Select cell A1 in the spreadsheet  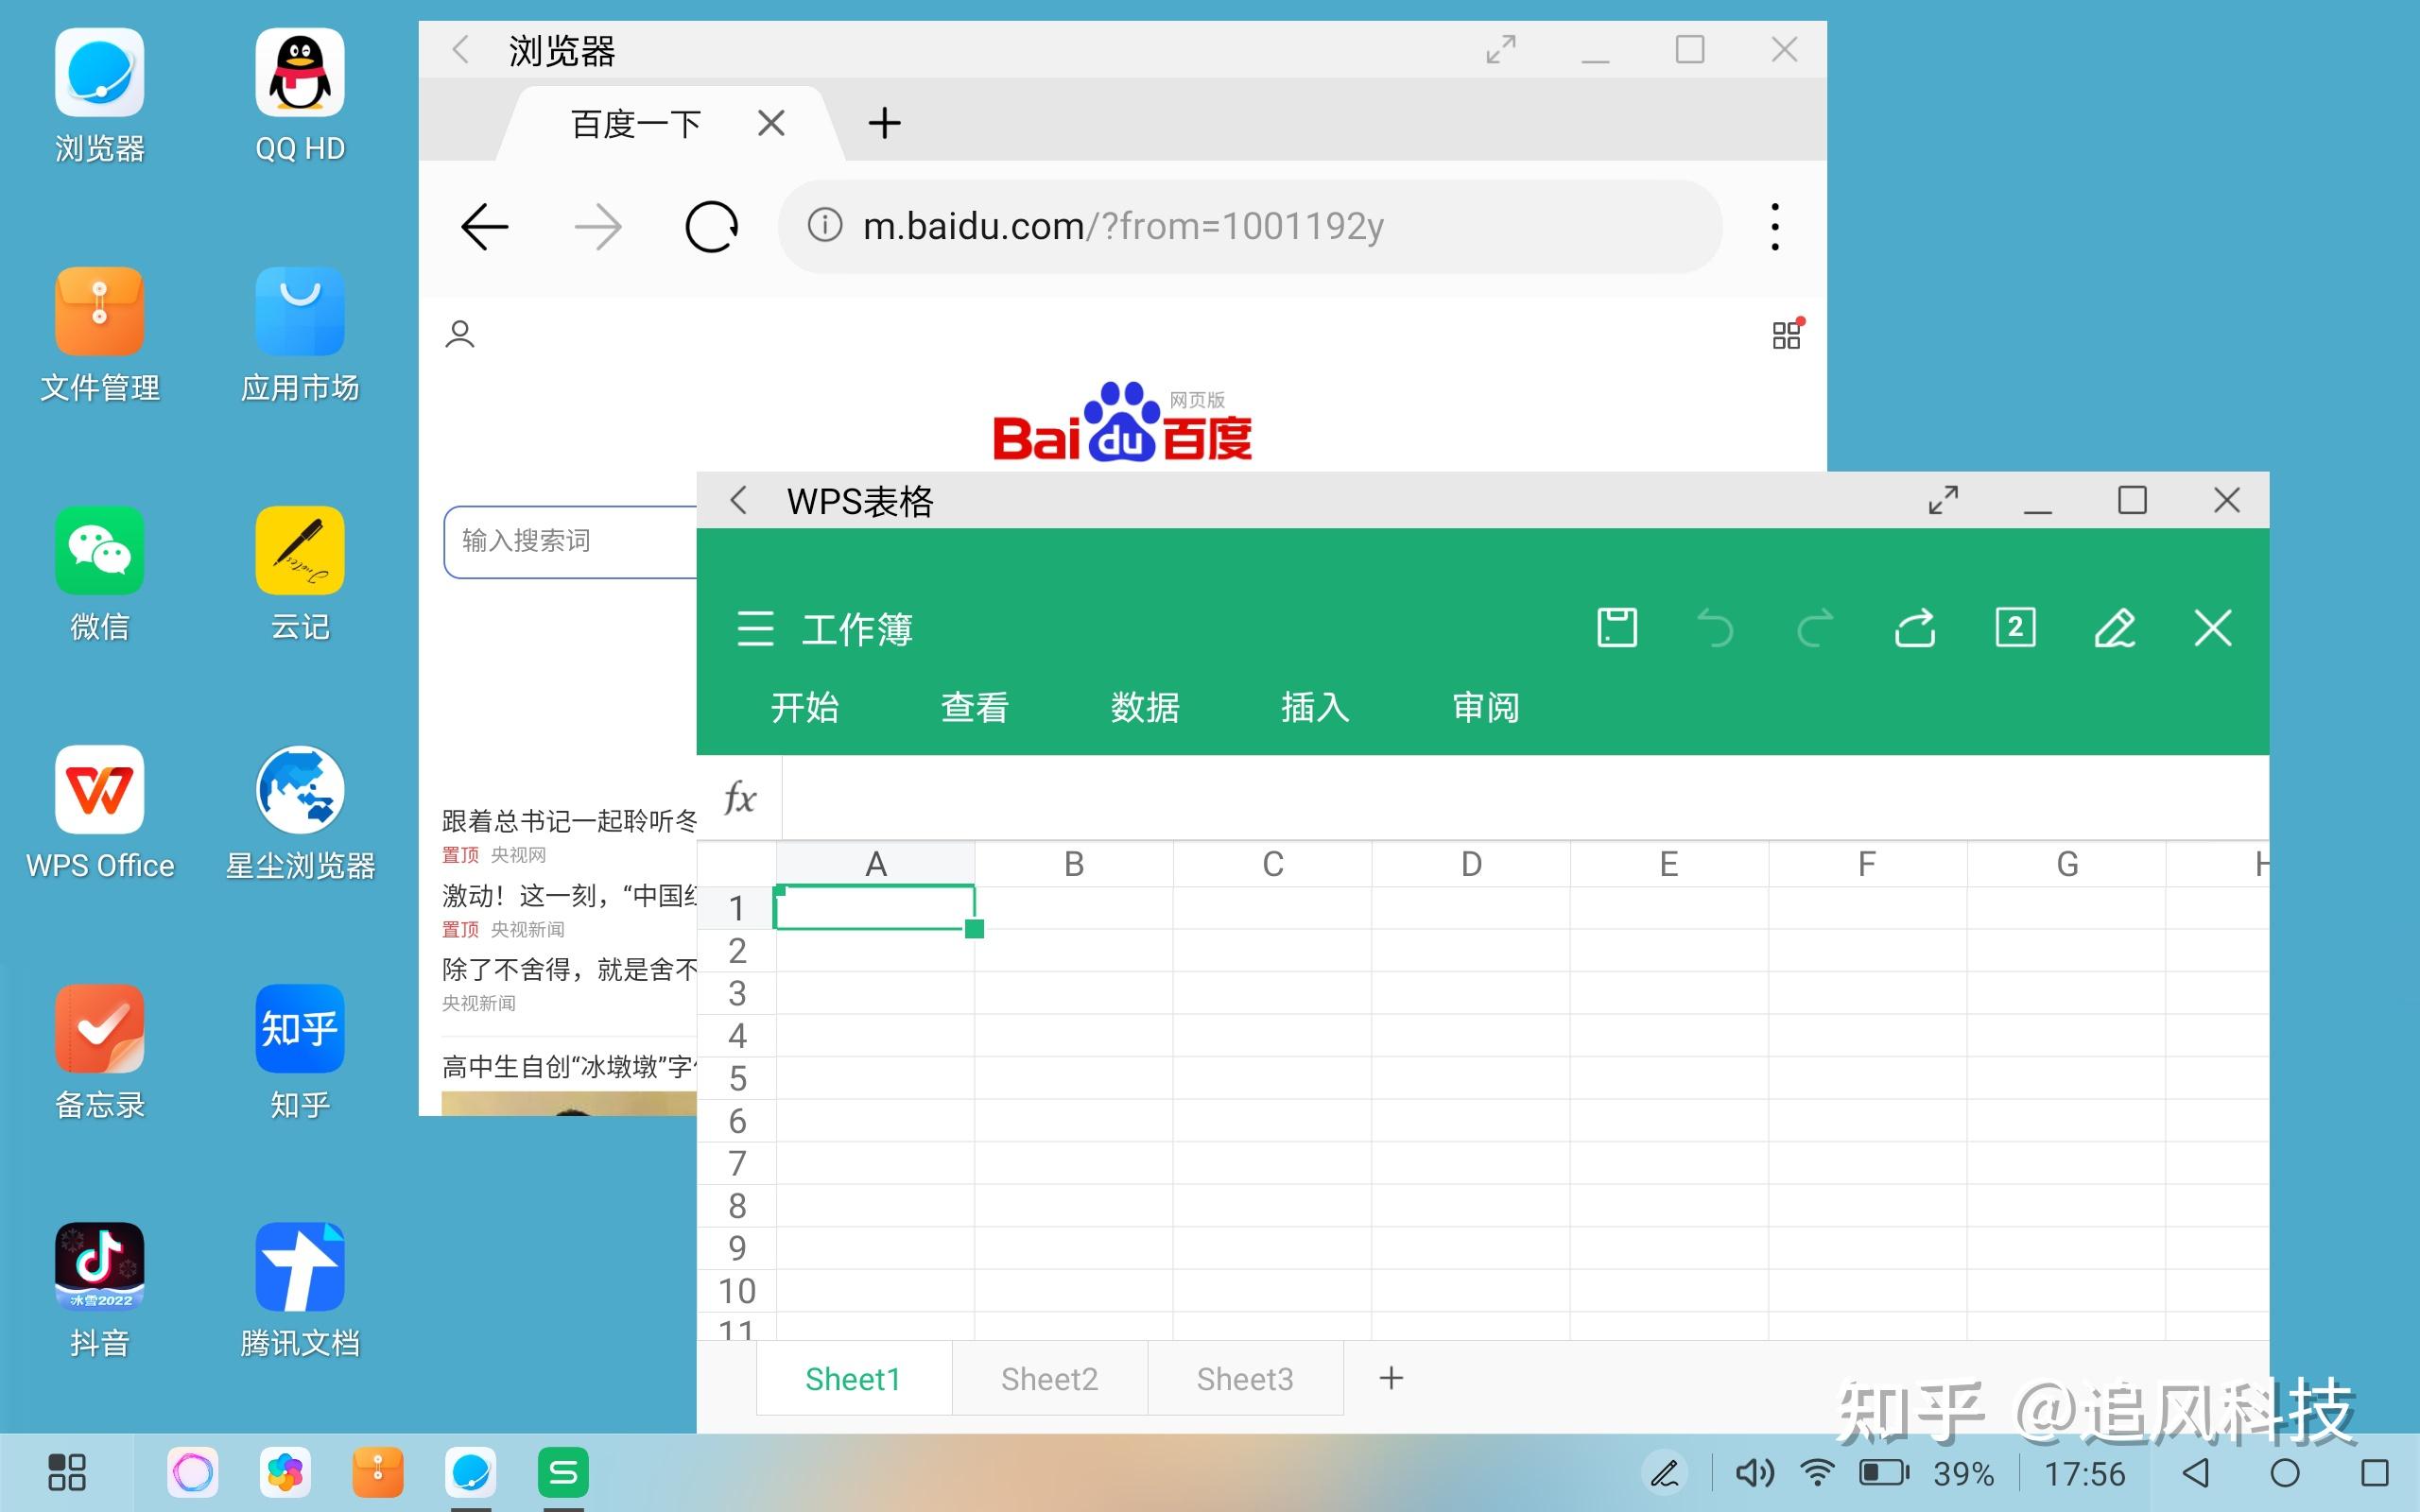(875, 908)
